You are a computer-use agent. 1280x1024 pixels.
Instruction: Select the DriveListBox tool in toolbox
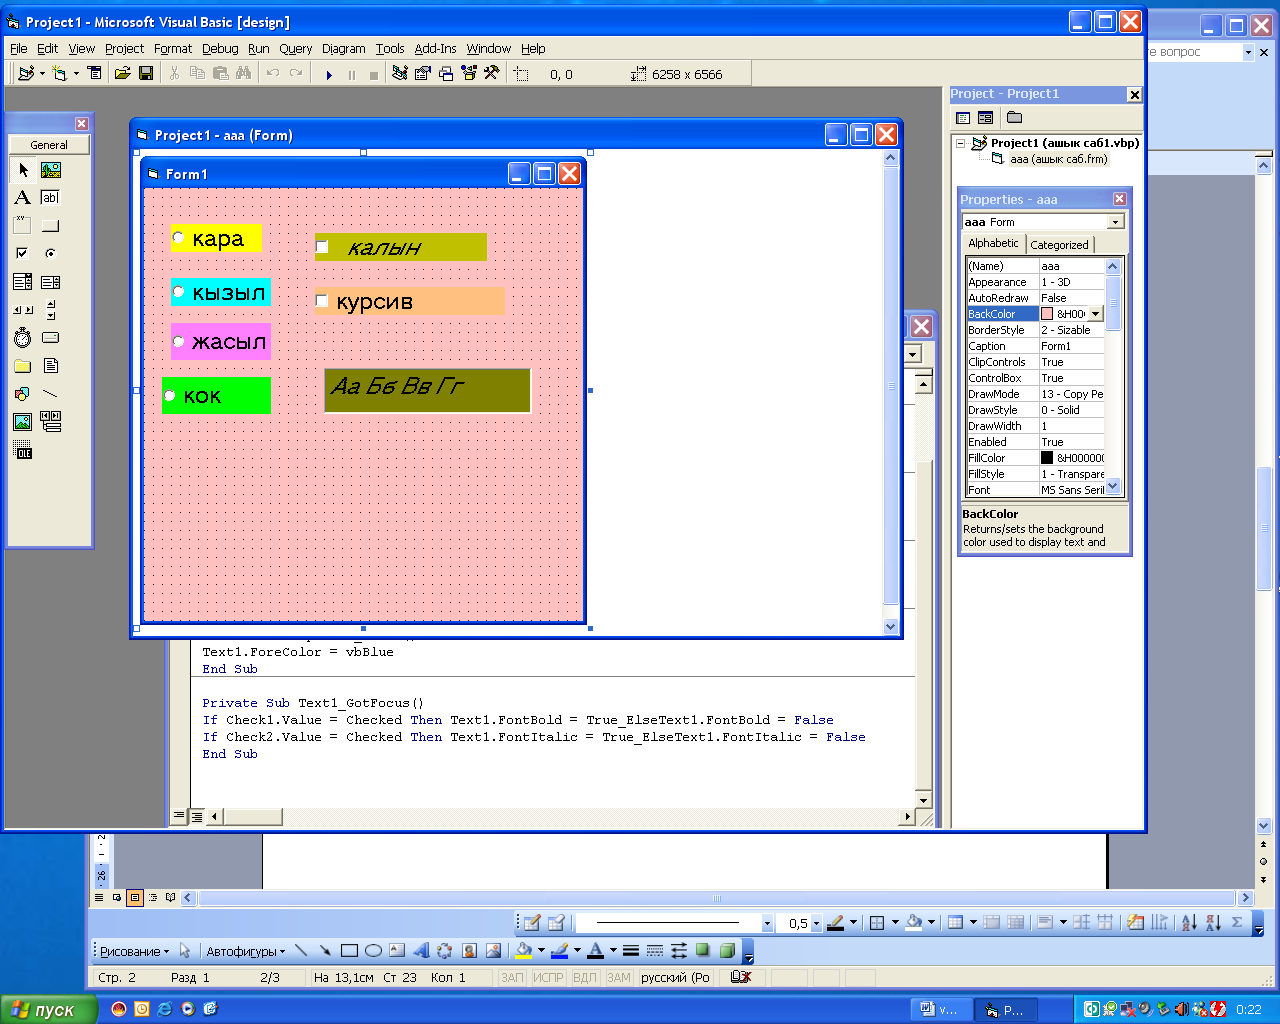tap(51, 338)
